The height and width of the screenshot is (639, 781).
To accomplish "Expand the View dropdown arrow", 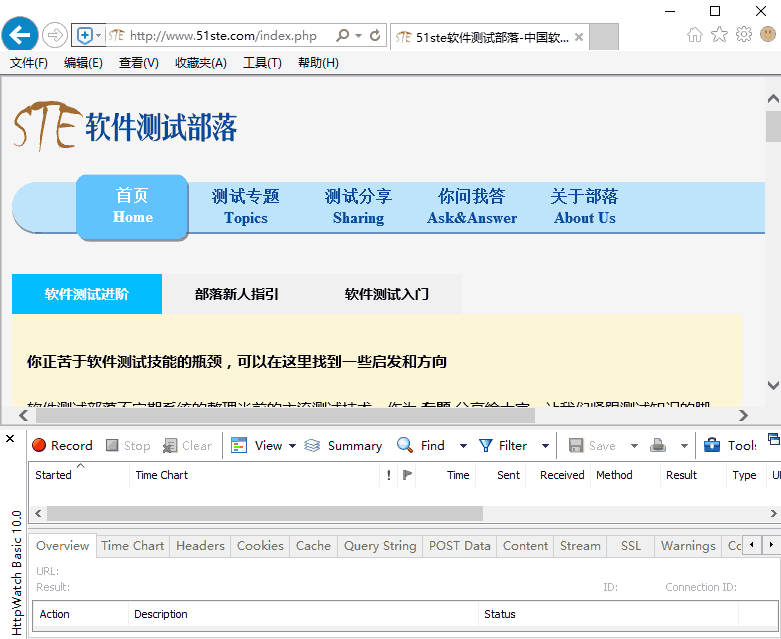I will pos(292,445).
